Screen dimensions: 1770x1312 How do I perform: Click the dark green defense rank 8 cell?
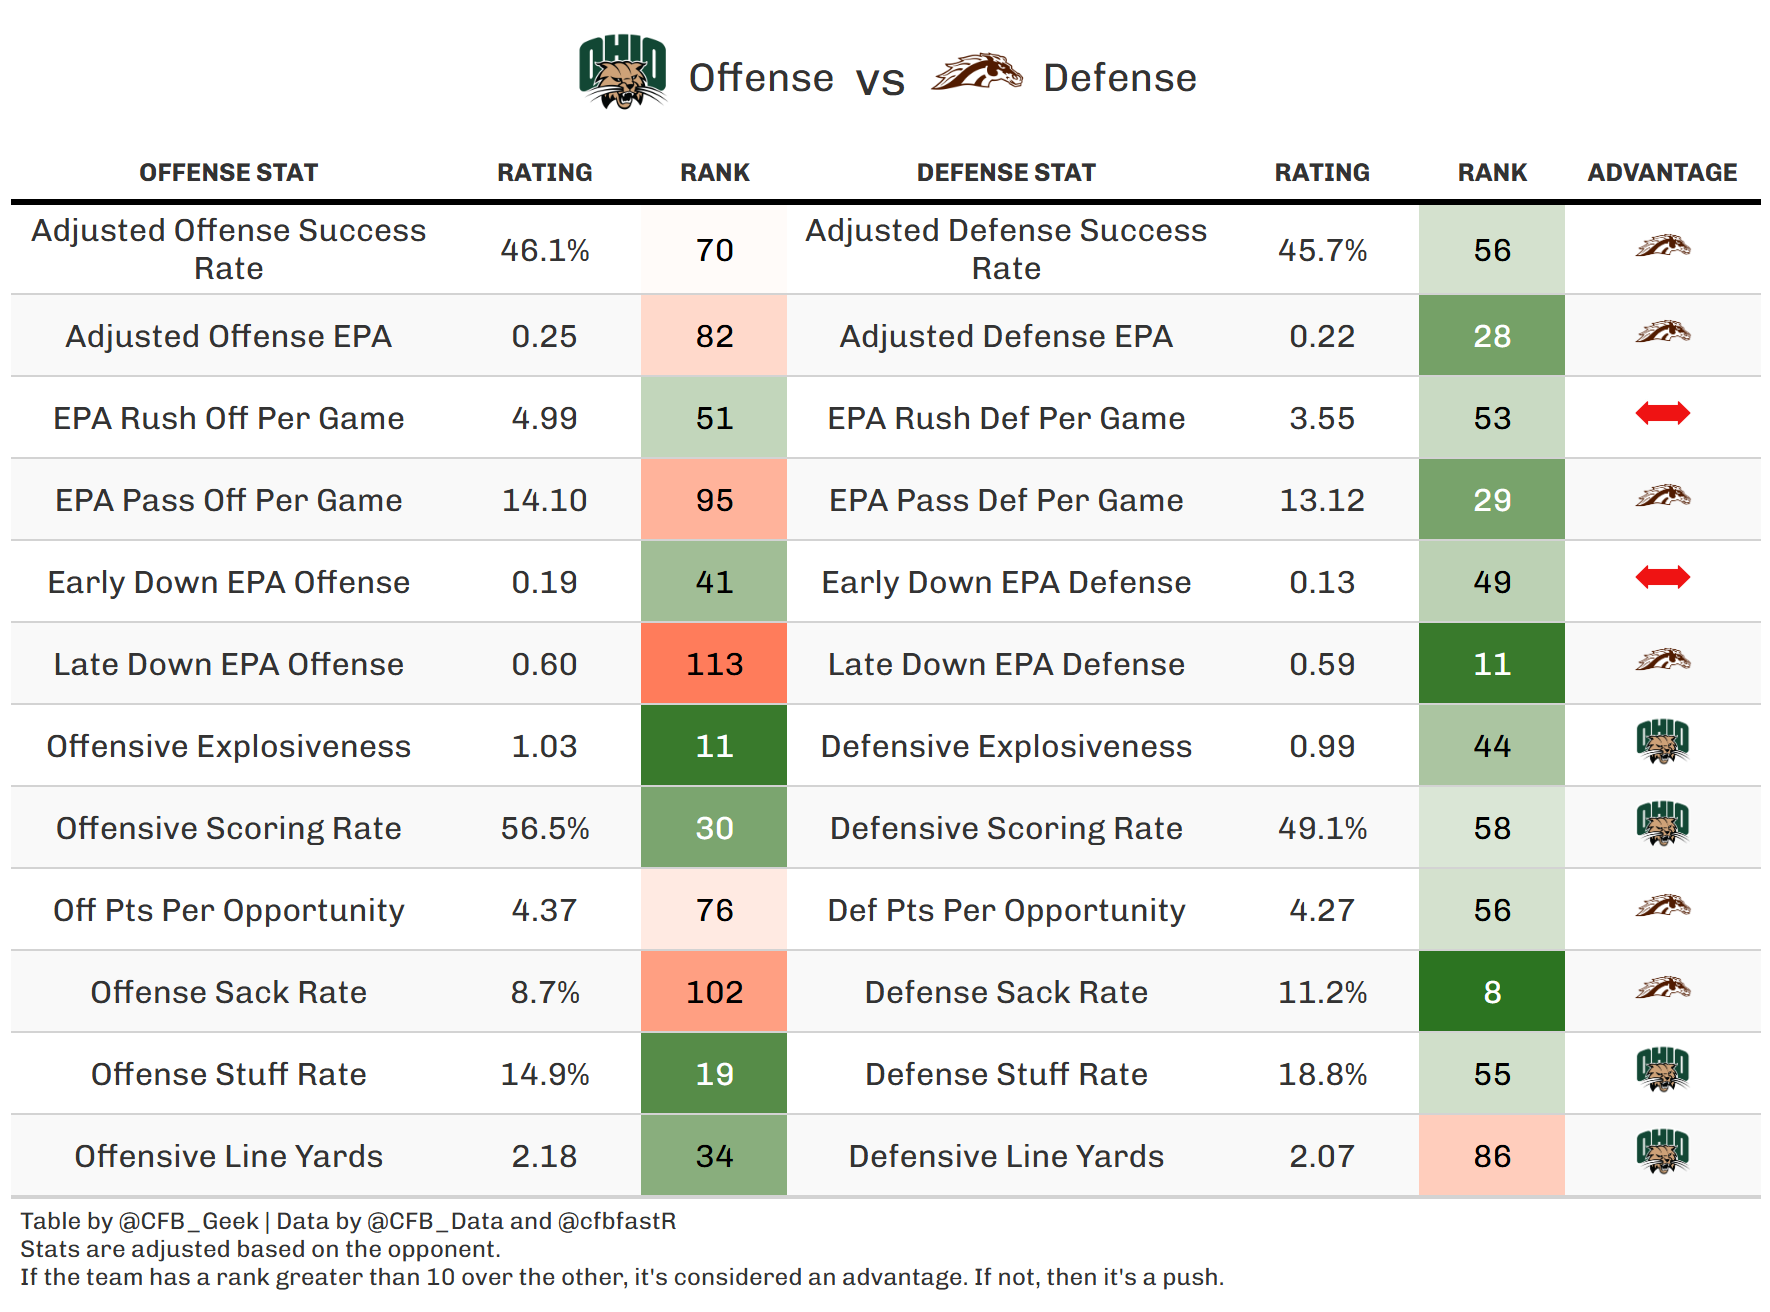point(1491,992)
